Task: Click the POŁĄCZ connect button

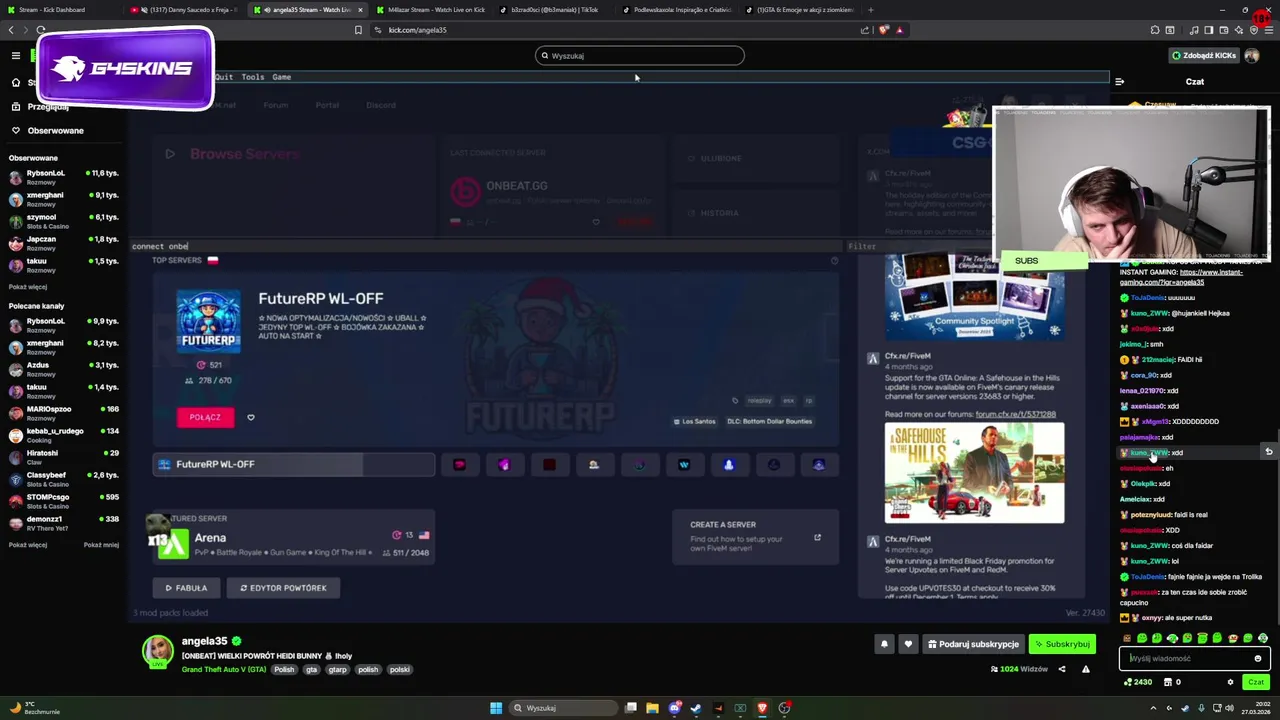Action: (x=205, y=417)
